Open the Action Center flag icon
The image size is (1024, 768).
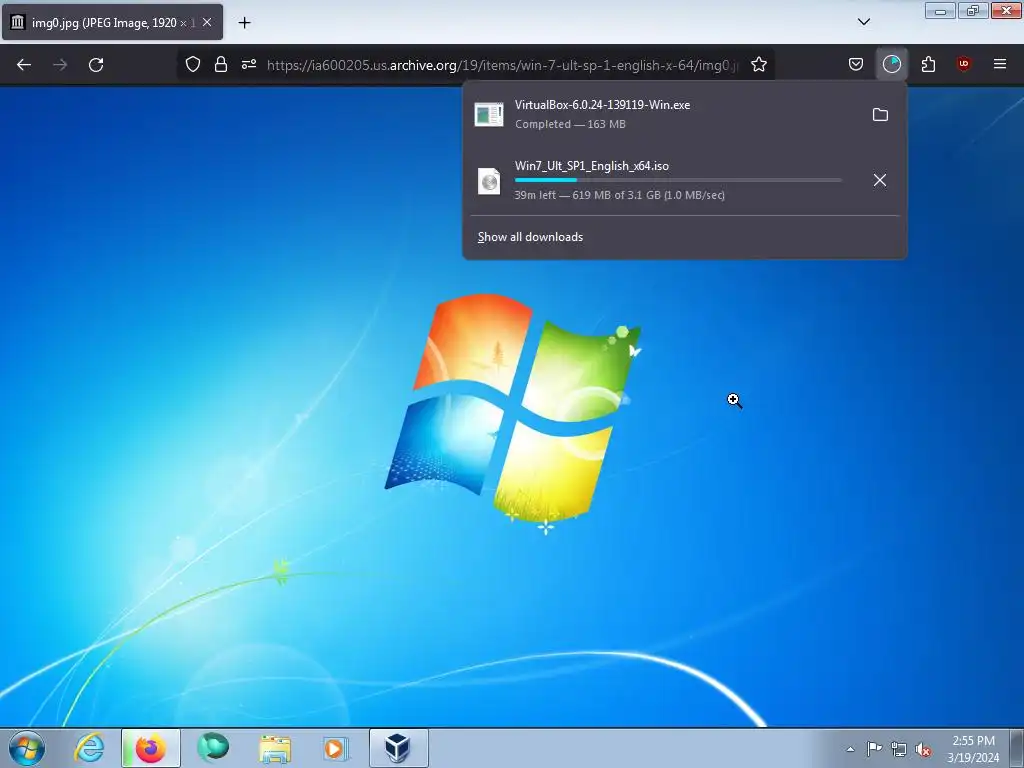(874, 748)
